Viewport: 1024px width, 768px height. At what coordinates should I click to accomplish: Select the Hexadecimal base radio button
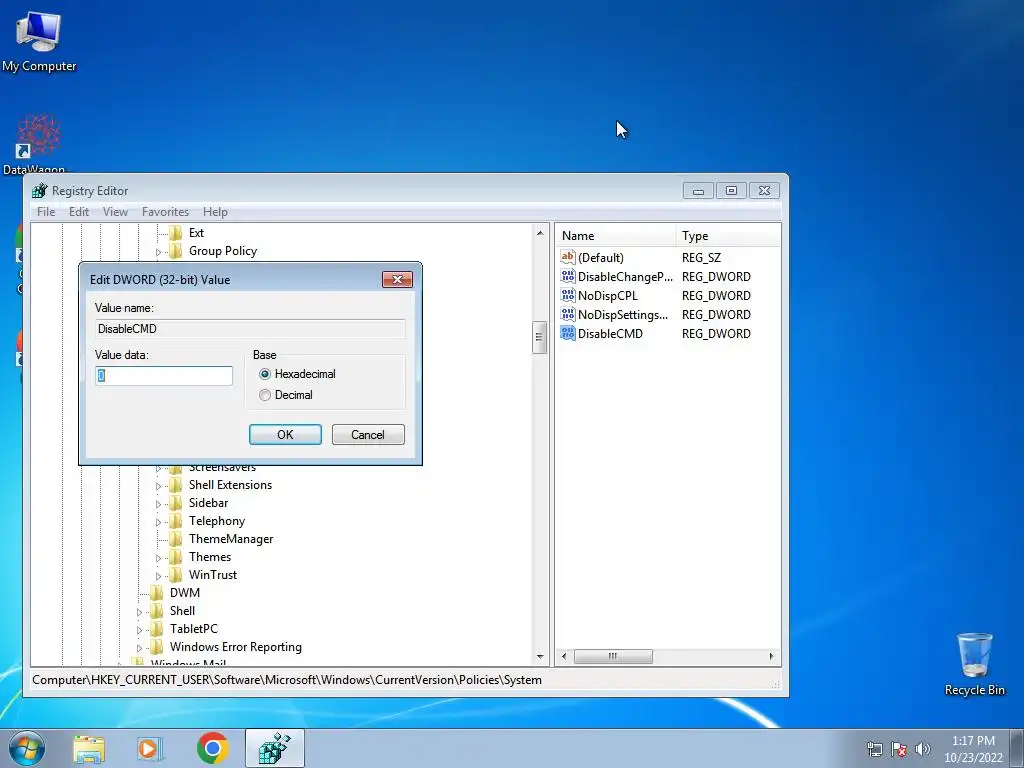(264, 374)
